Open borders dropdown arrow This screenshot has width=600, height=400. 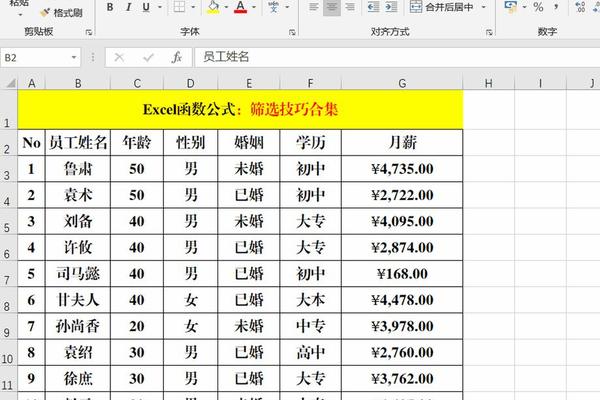coord(193,7)
